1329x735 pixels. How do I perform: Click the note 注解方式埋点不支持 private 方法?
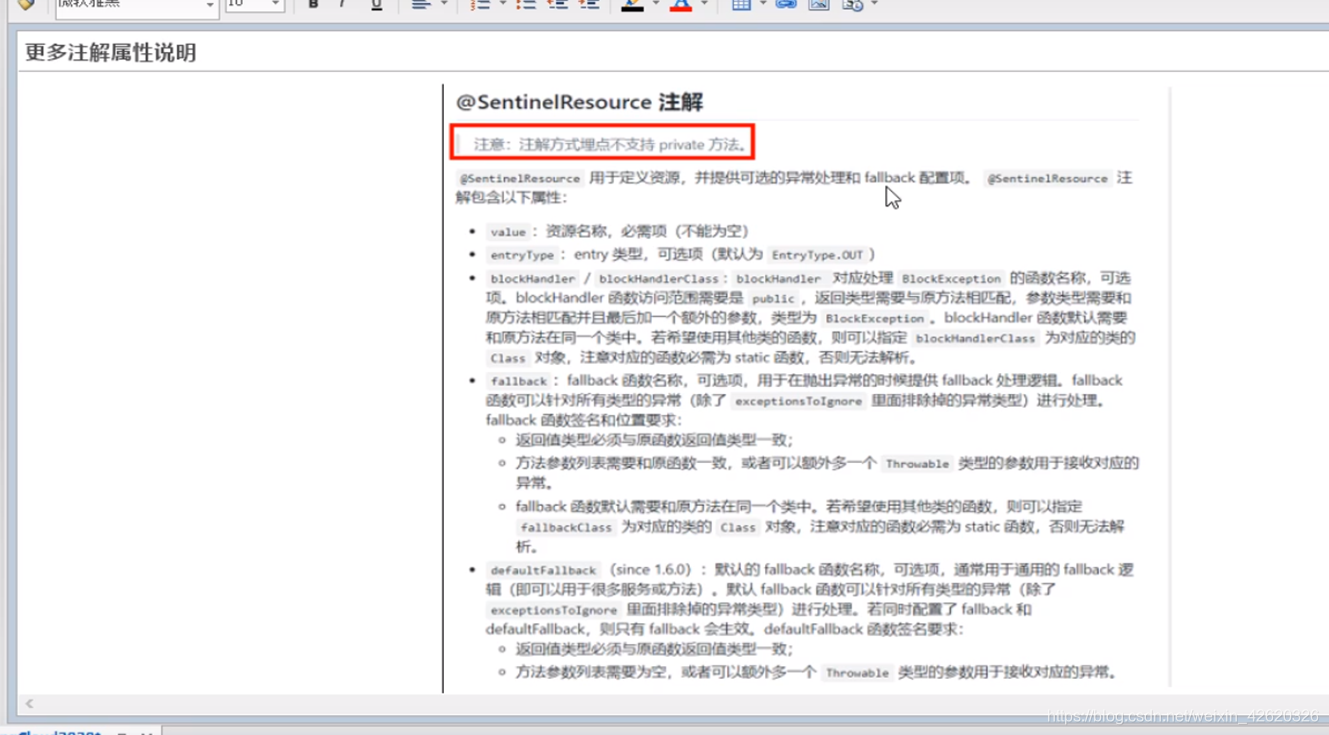(x=611, y=144)
